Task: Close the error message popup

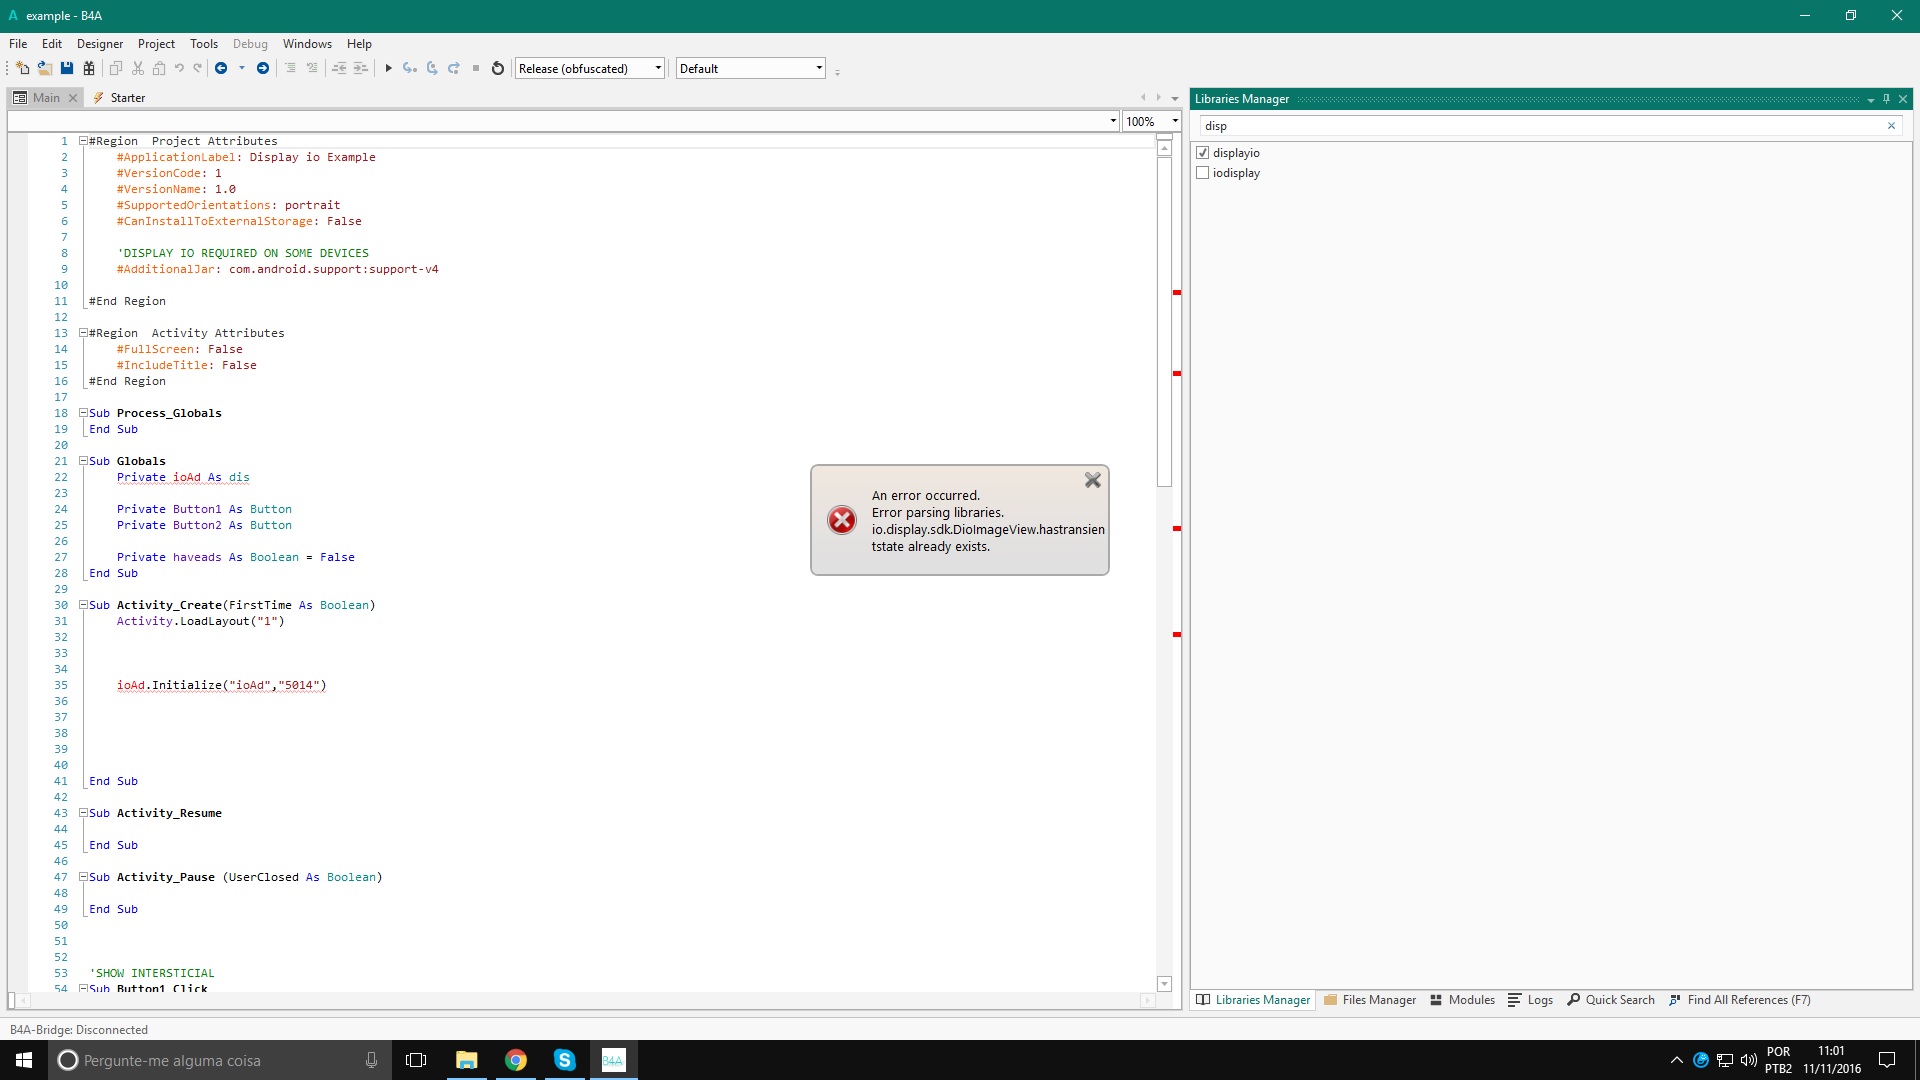Action: click(1093, 480)
